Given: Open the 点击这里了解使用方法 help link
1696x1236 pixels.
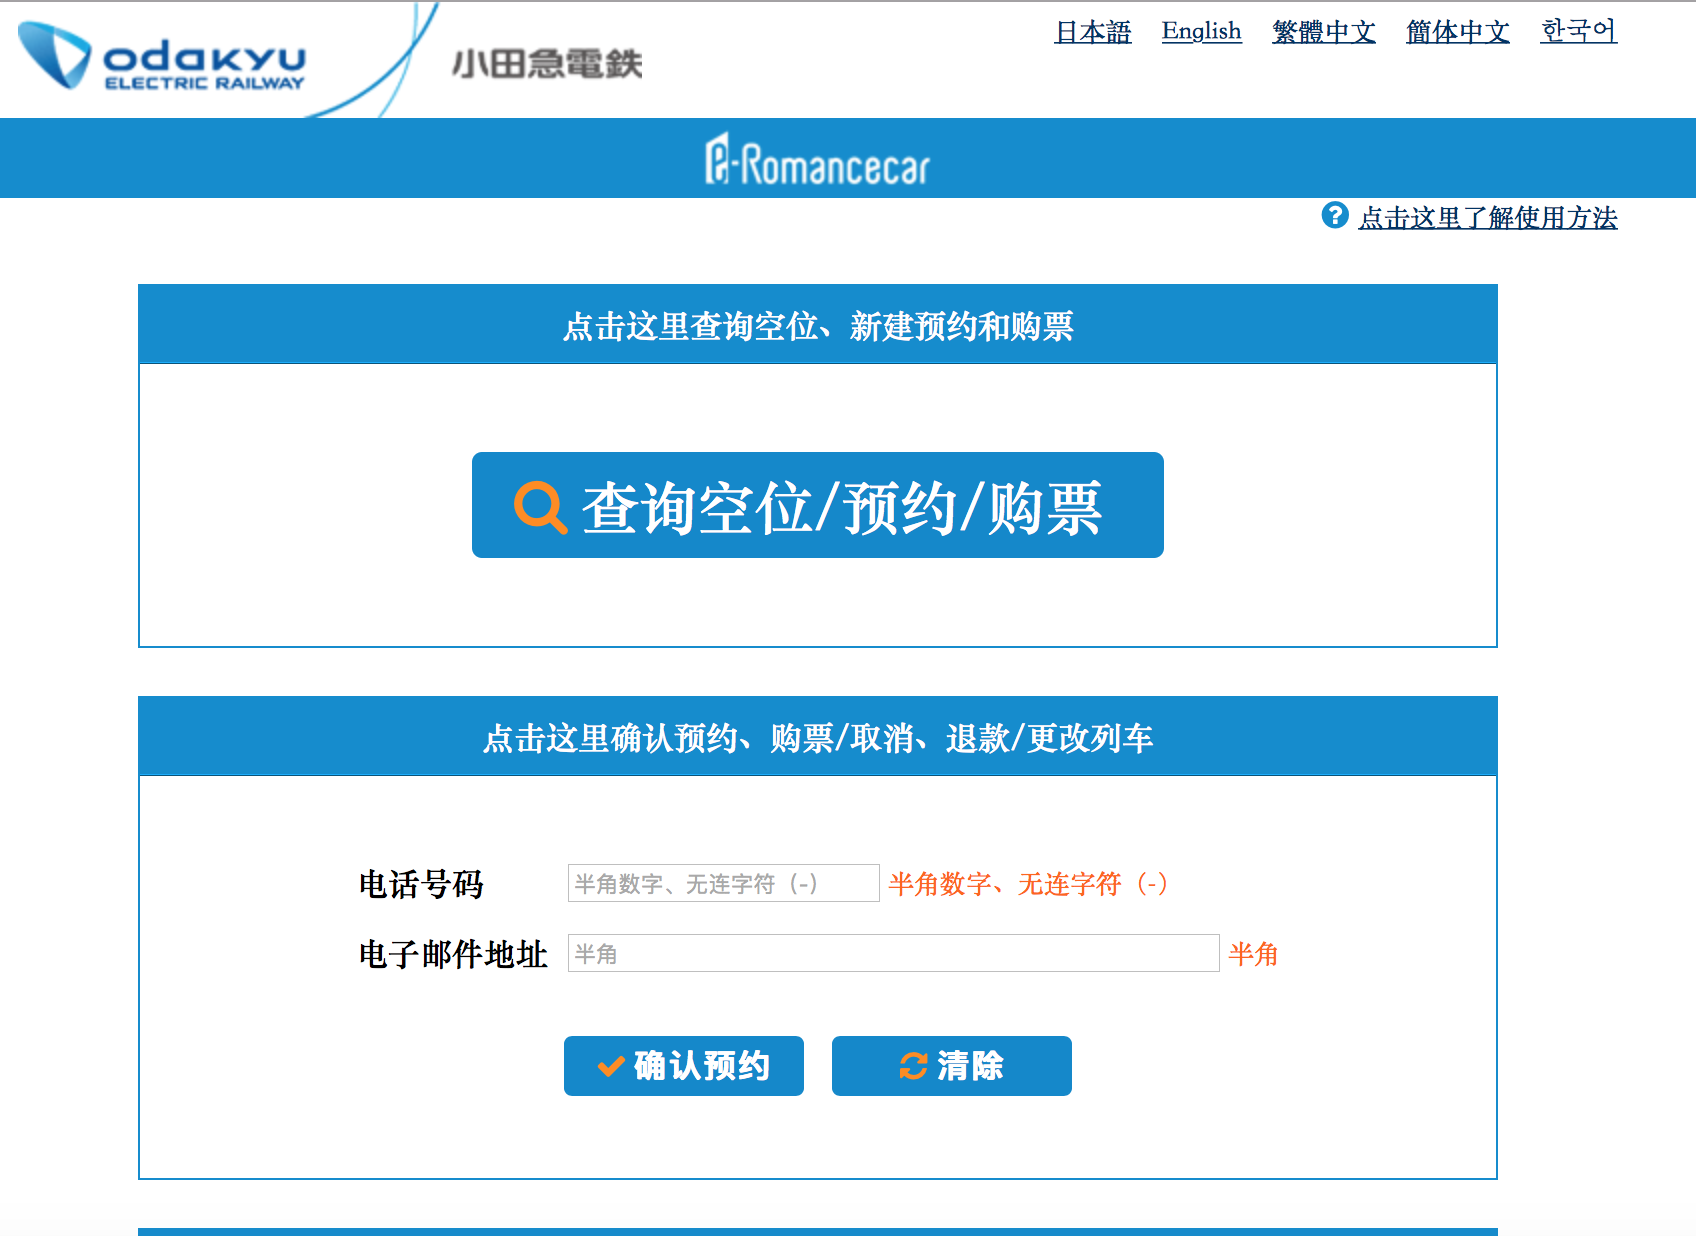Looking at the screenshot, I should point(1488,217).
